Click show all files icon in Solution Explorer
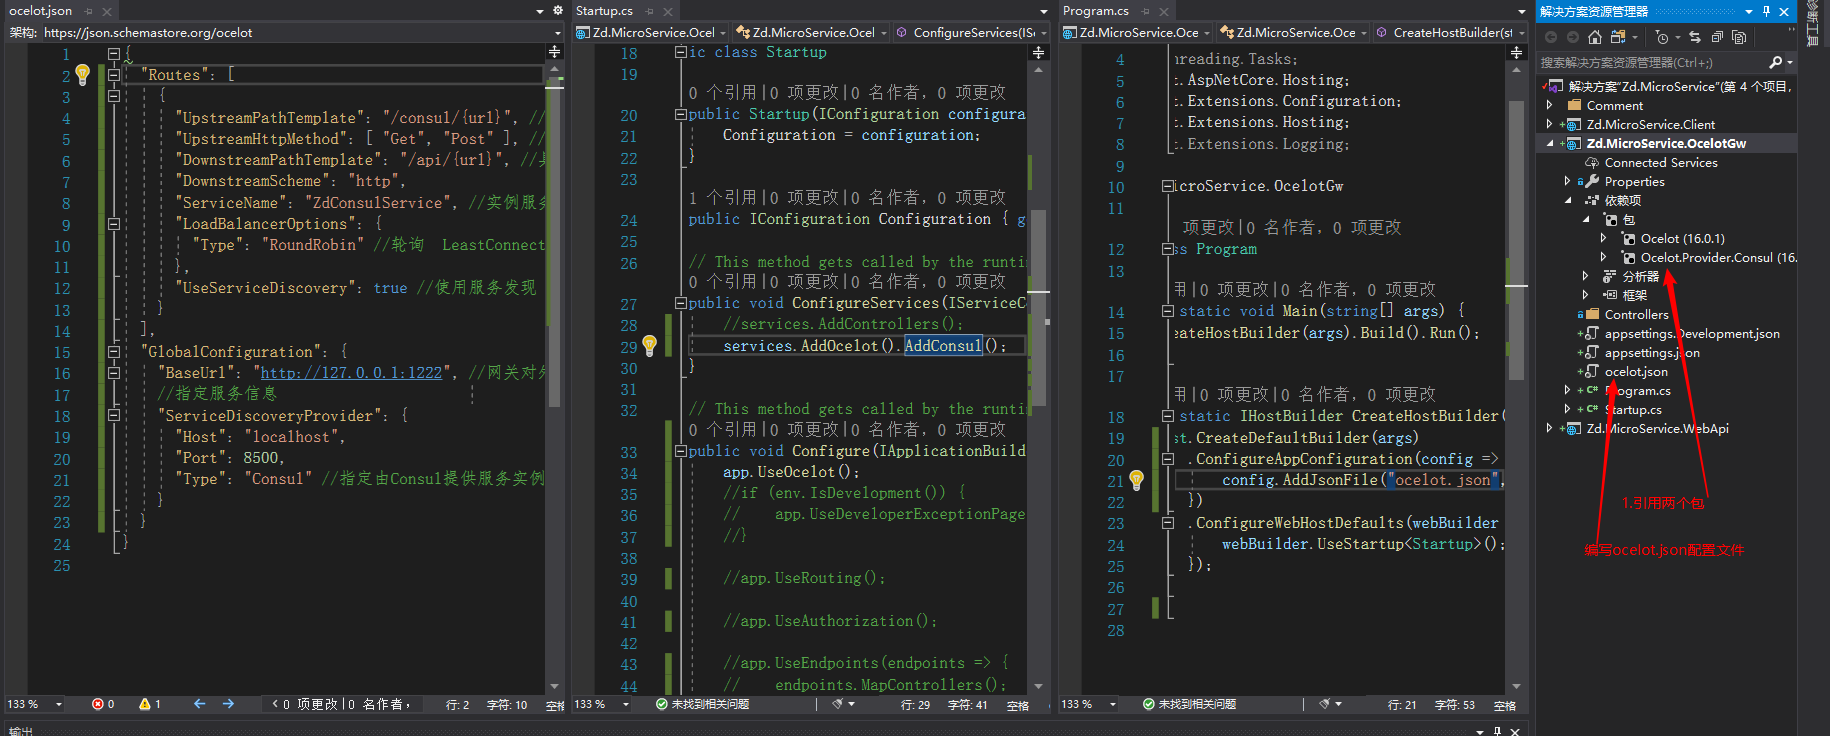Viewport: 1830px width, 736px height. point(1739,37)
